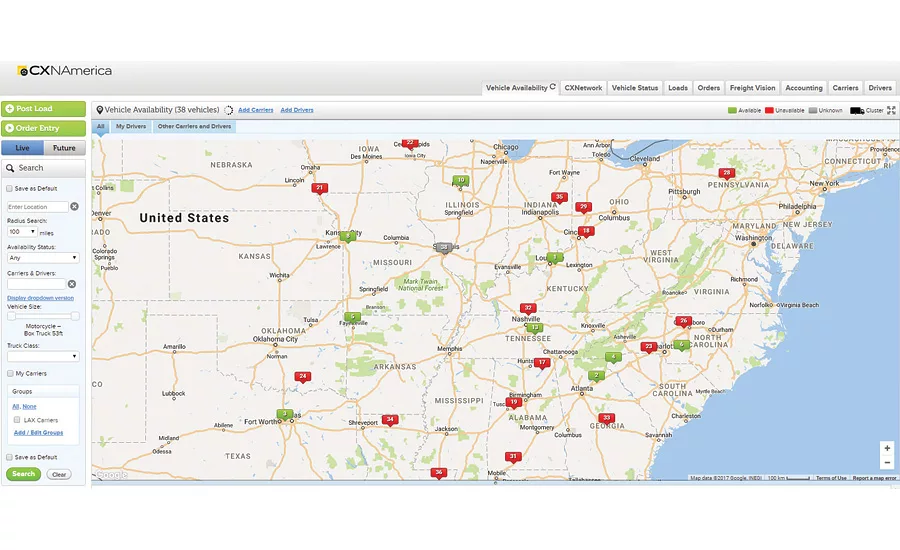The image size is (900, 550).
Task: Select red marker 18 near Cincinnati
Action: pos(585,231)
